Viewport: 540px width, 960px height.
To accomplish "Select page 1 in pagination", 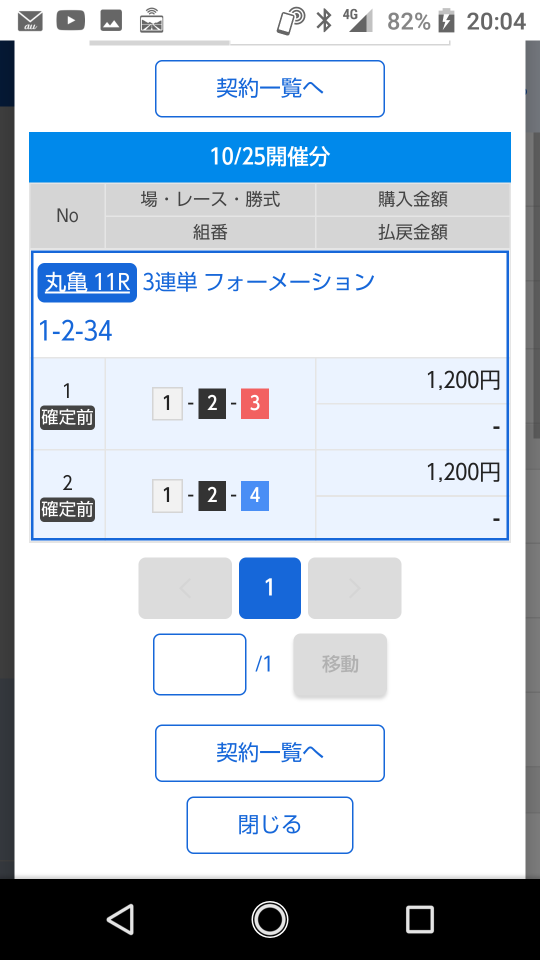I will coord(269,588).
